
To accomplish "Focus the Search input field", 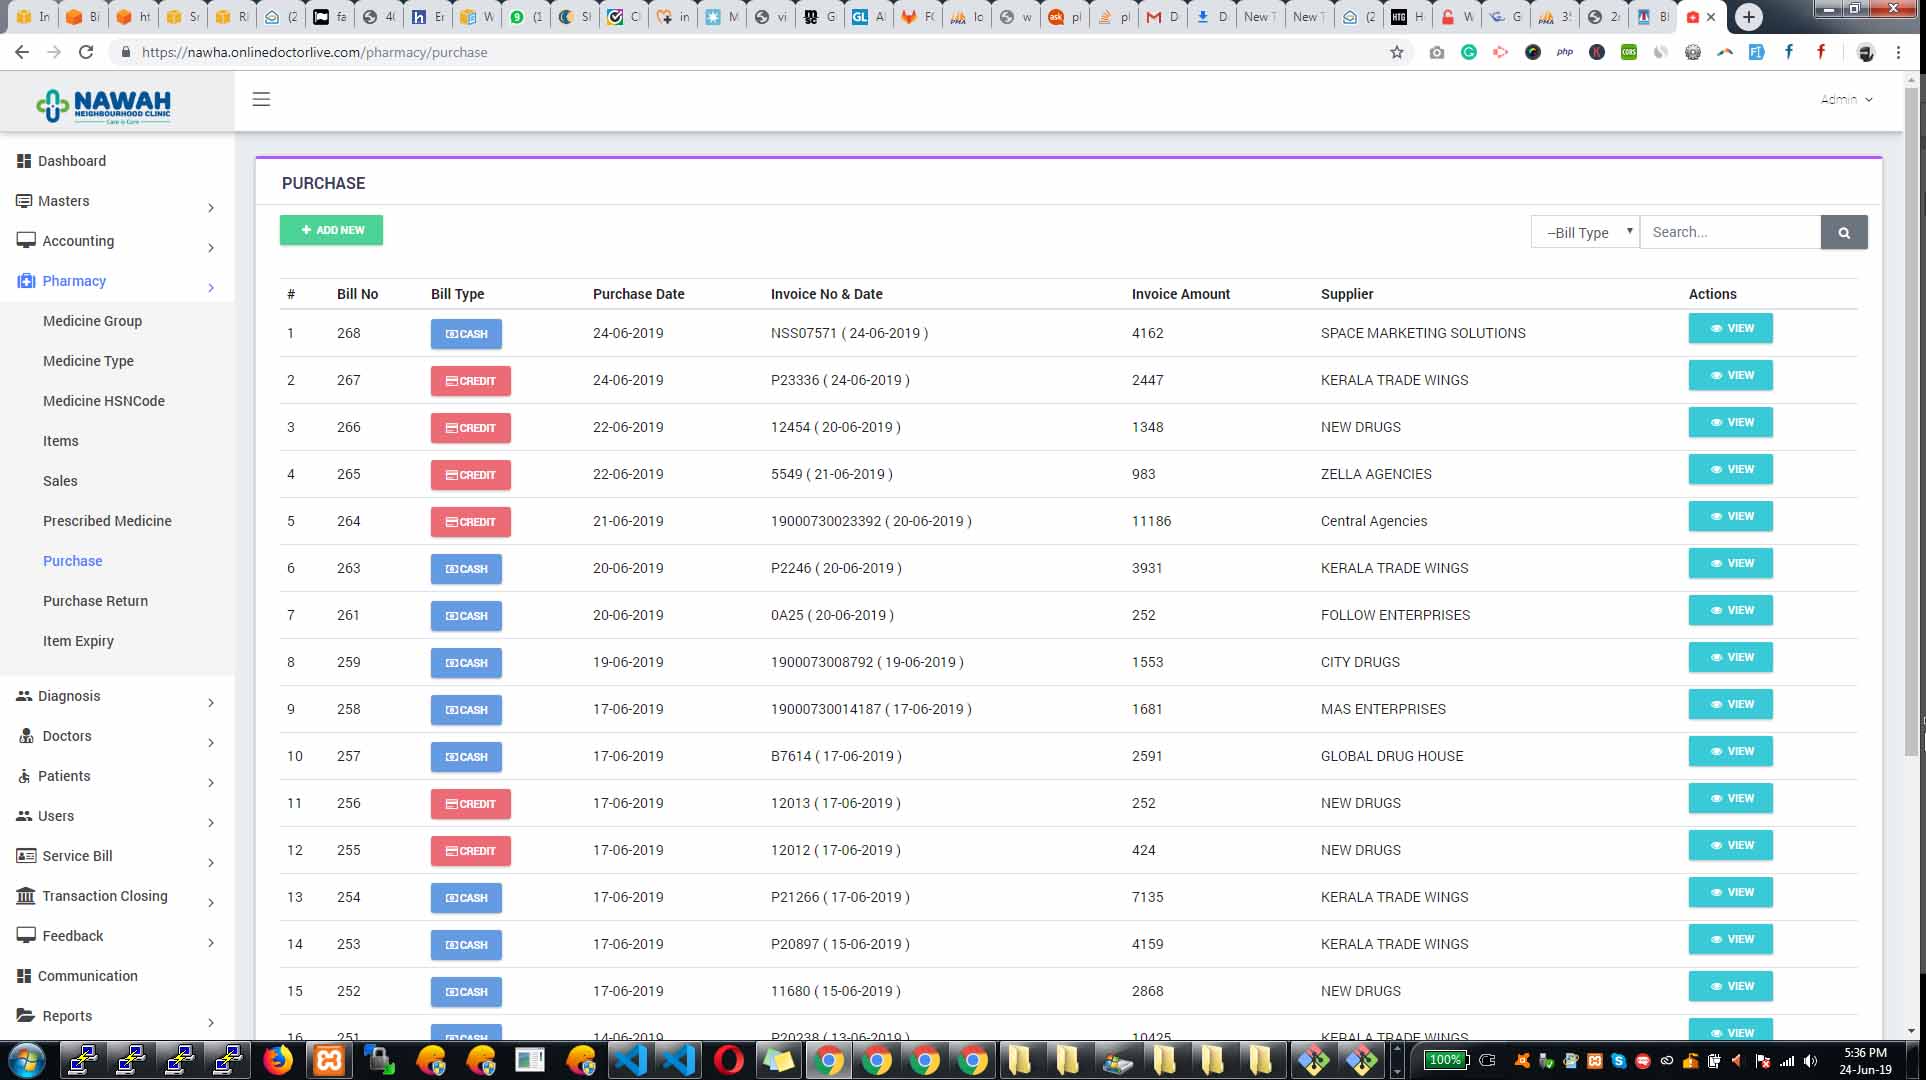I will pos(1730,232).
